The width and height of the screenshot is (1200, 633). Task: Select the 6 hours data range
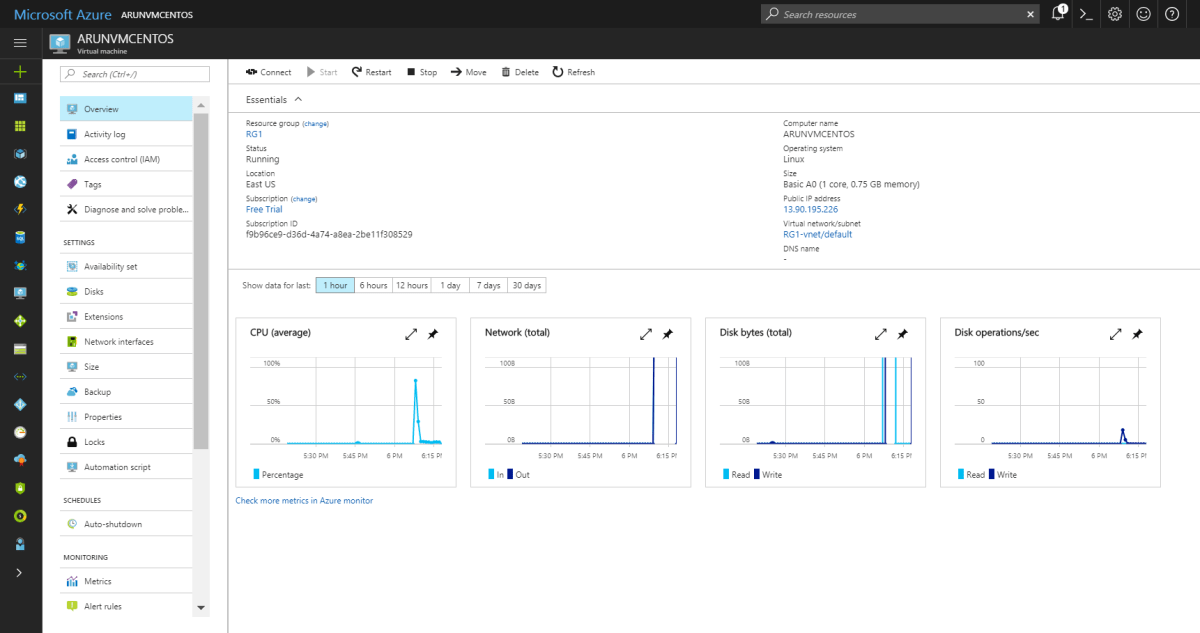click(372, 285)
